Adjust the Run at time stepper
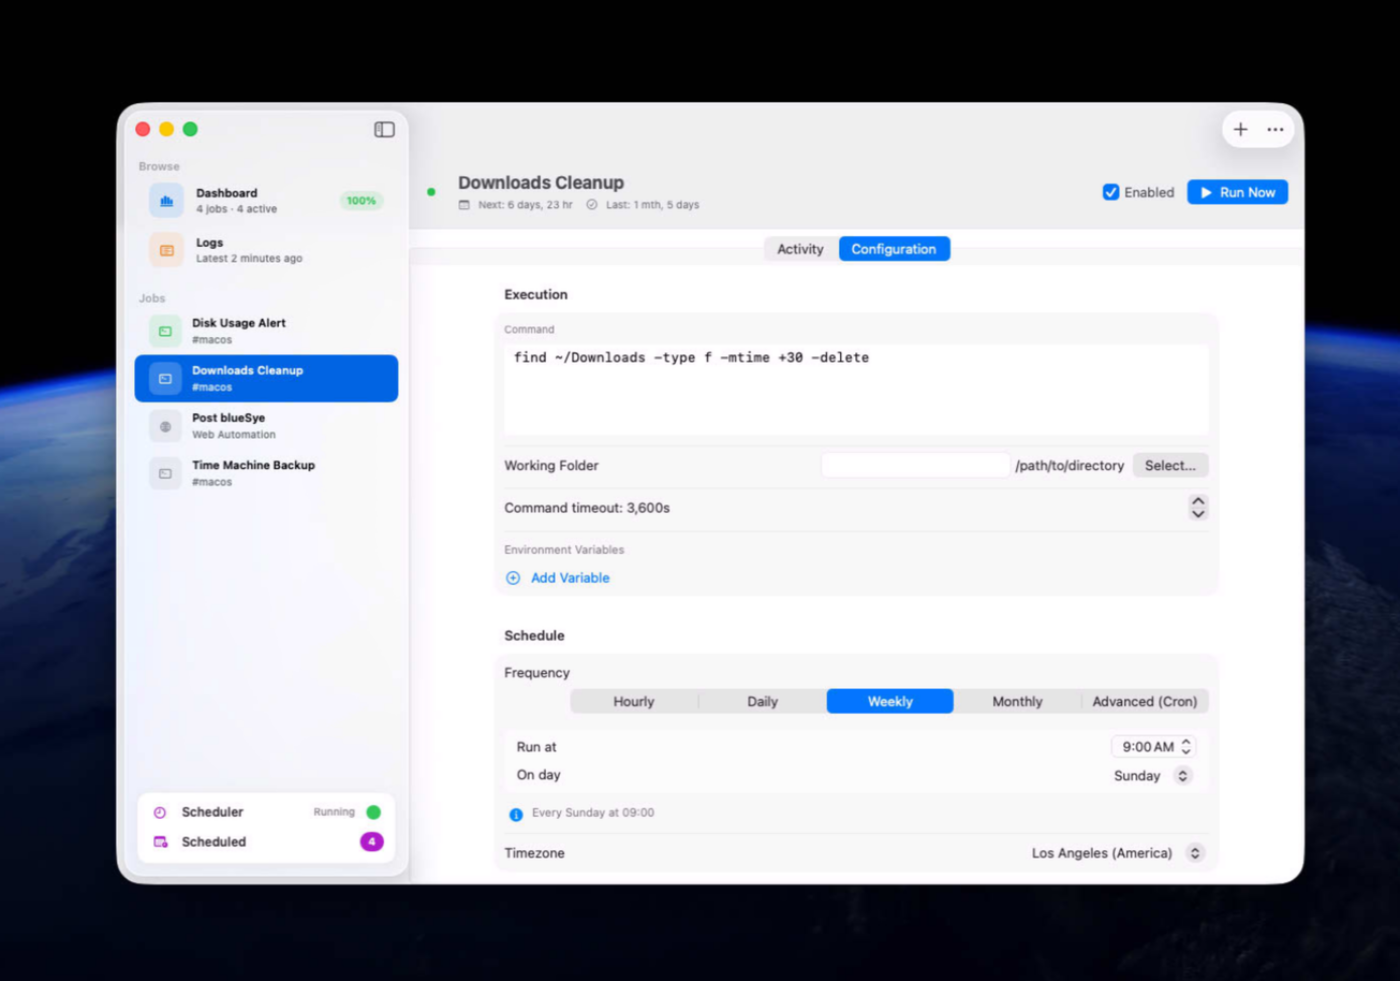The height and width of the screenshot is (981, 1400). pyautogui.click(x=1186, y=747)
